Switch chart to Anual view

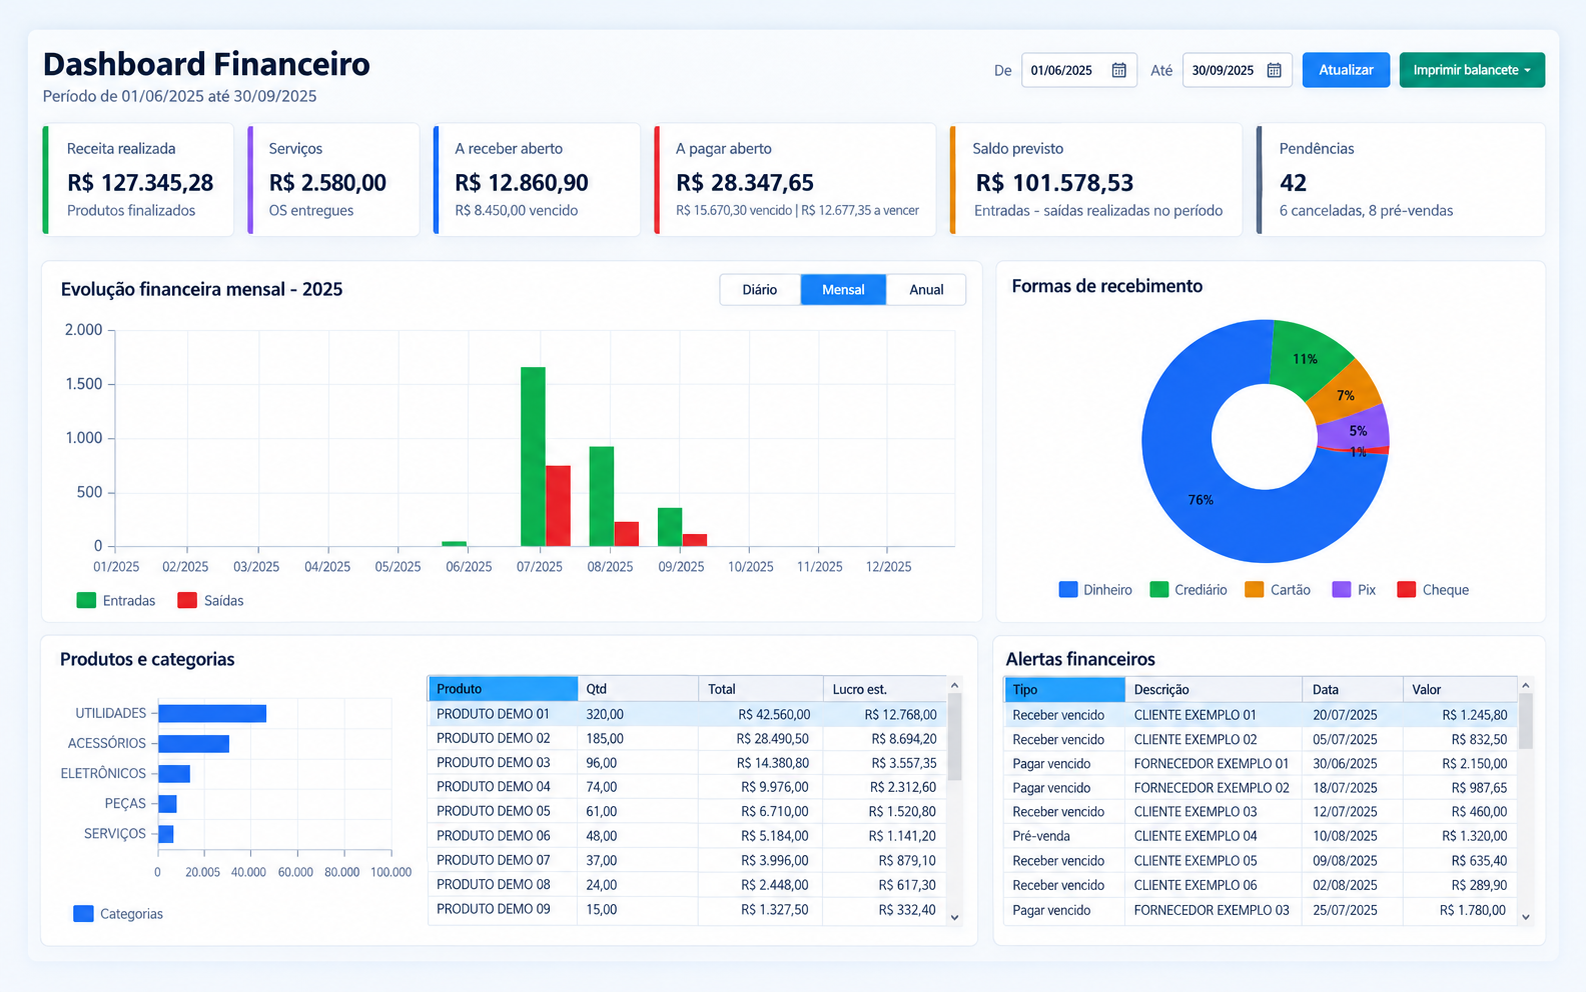926,290
